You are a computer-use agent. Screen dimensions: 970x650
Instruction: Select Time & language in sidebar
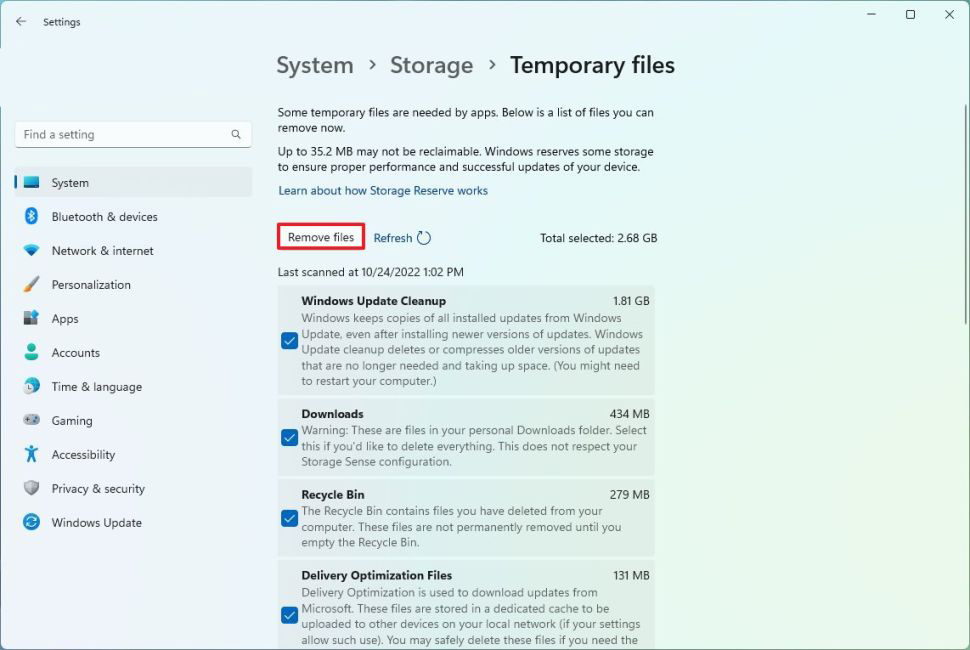96,387
